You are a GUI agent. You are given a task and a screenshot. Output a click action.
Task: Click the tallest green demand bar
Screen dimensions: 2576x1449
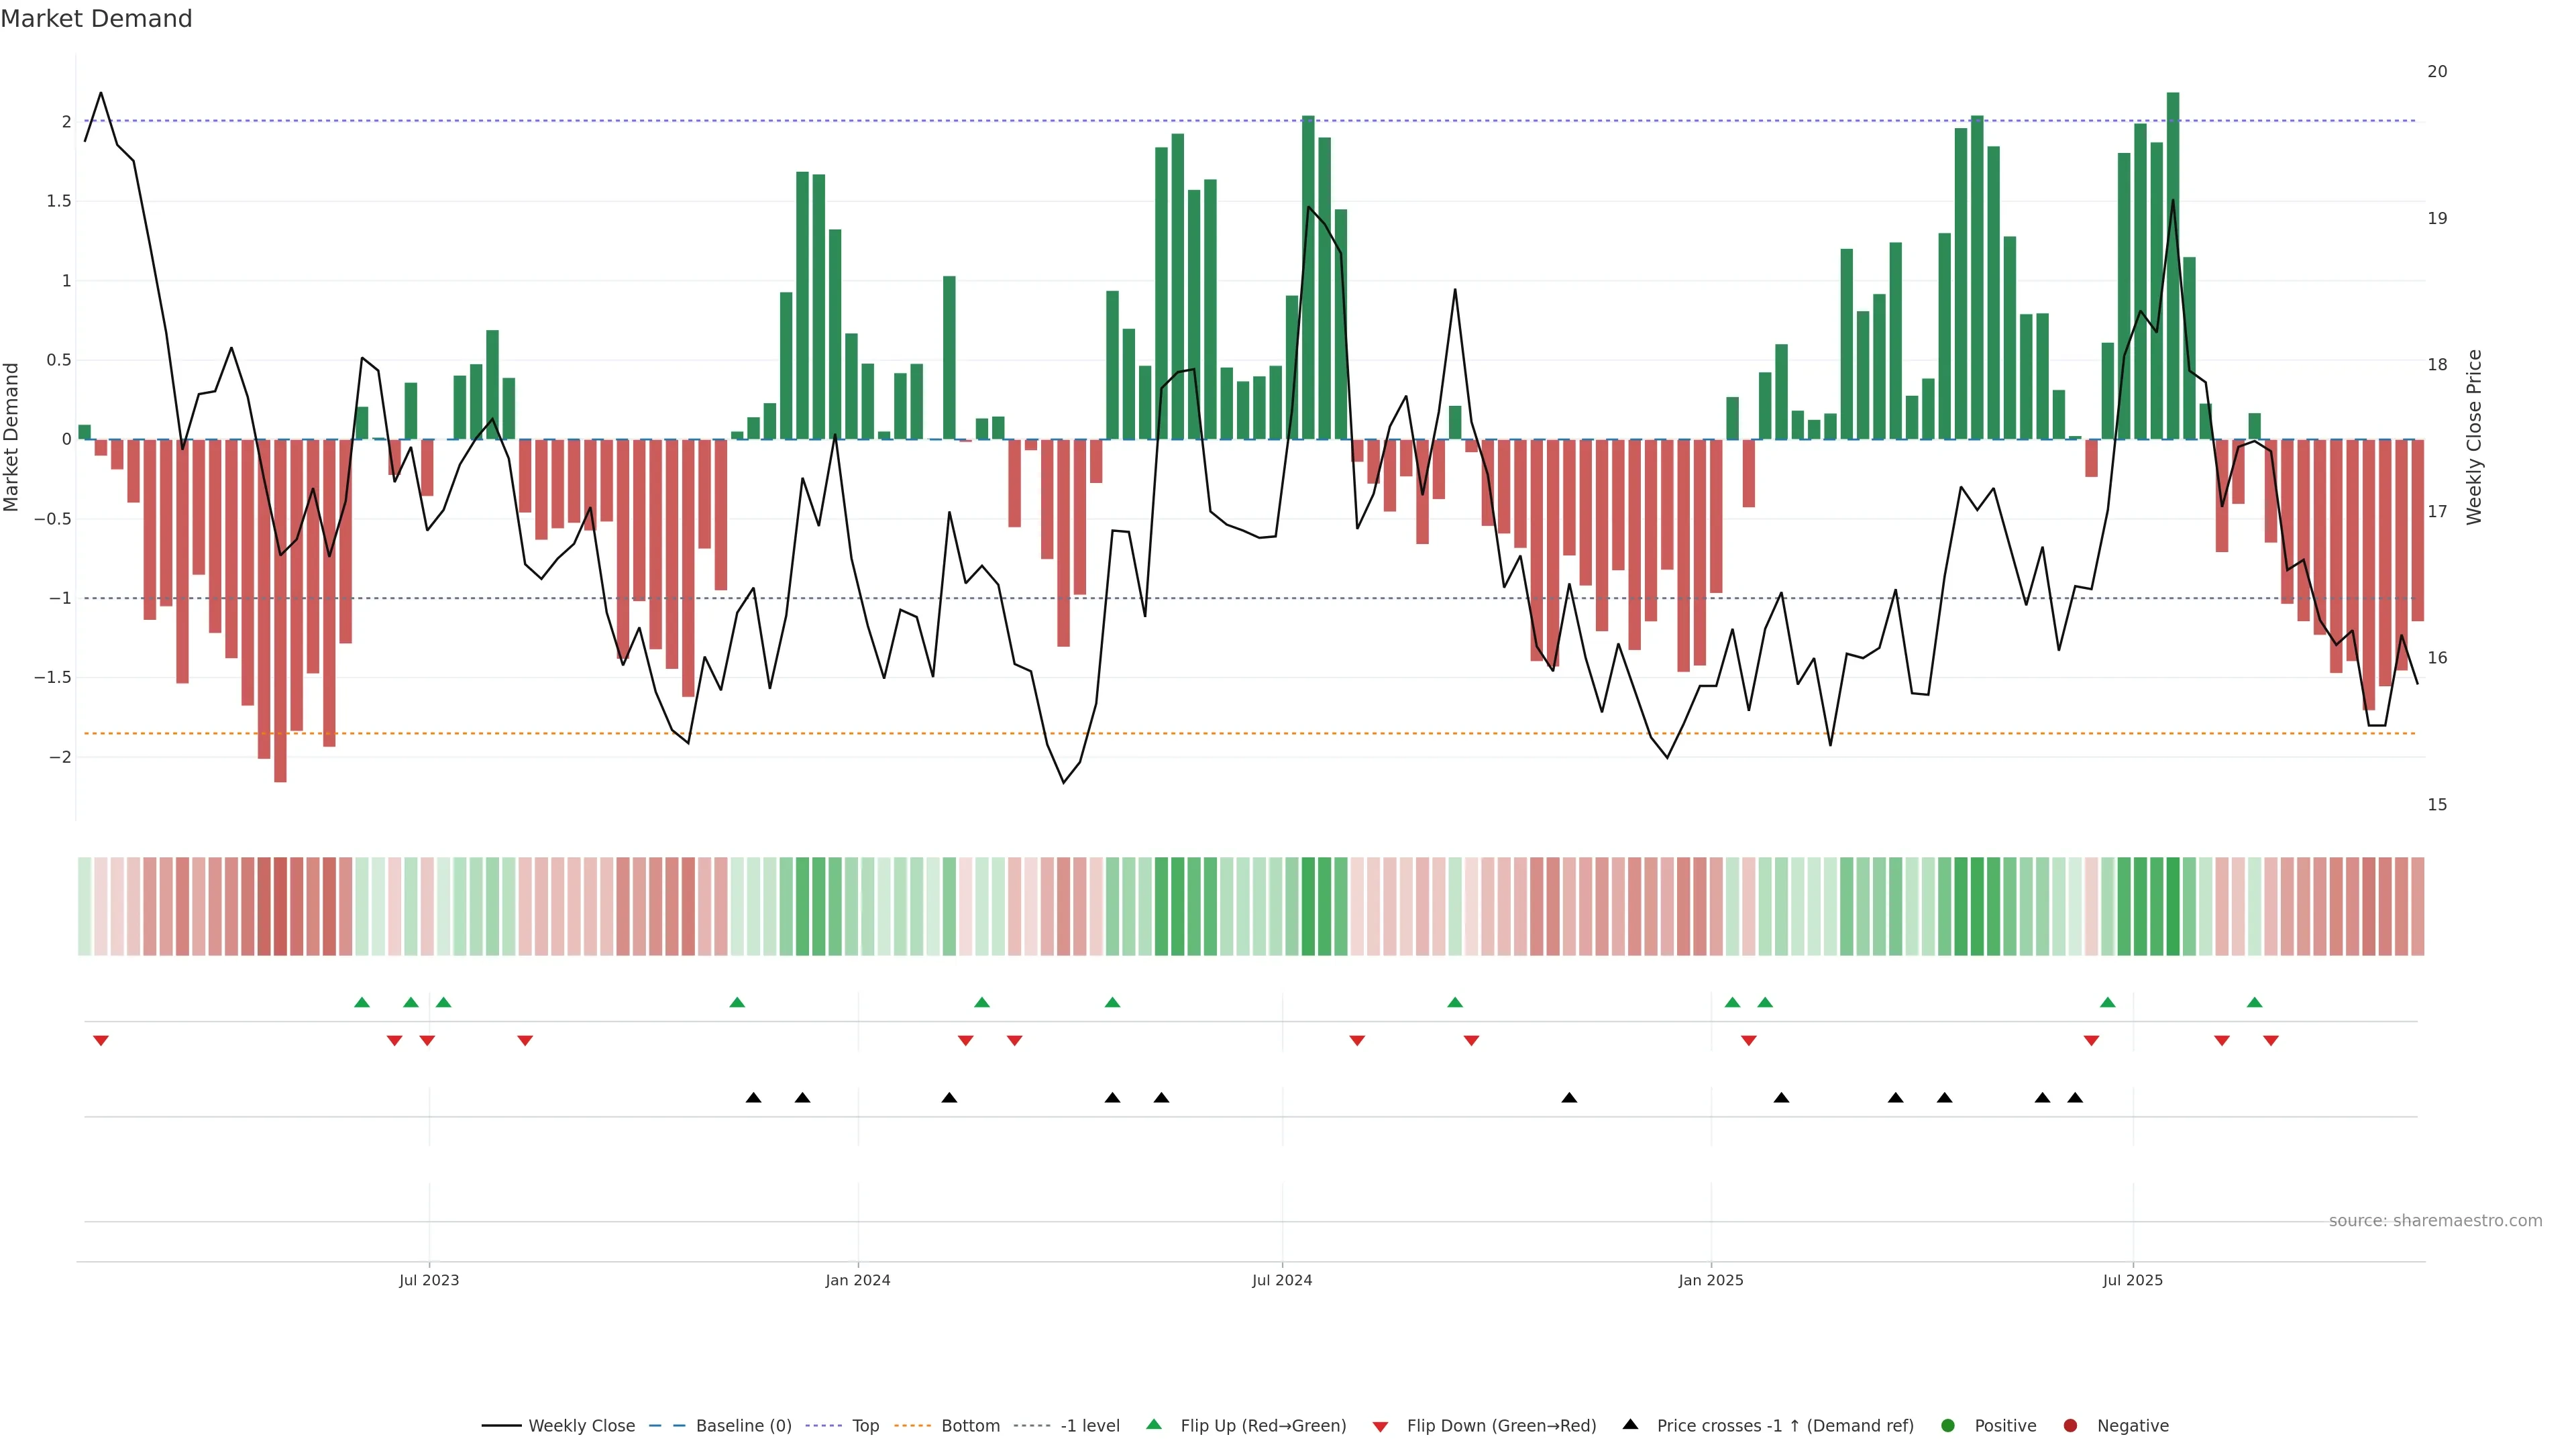[2172, 265]
